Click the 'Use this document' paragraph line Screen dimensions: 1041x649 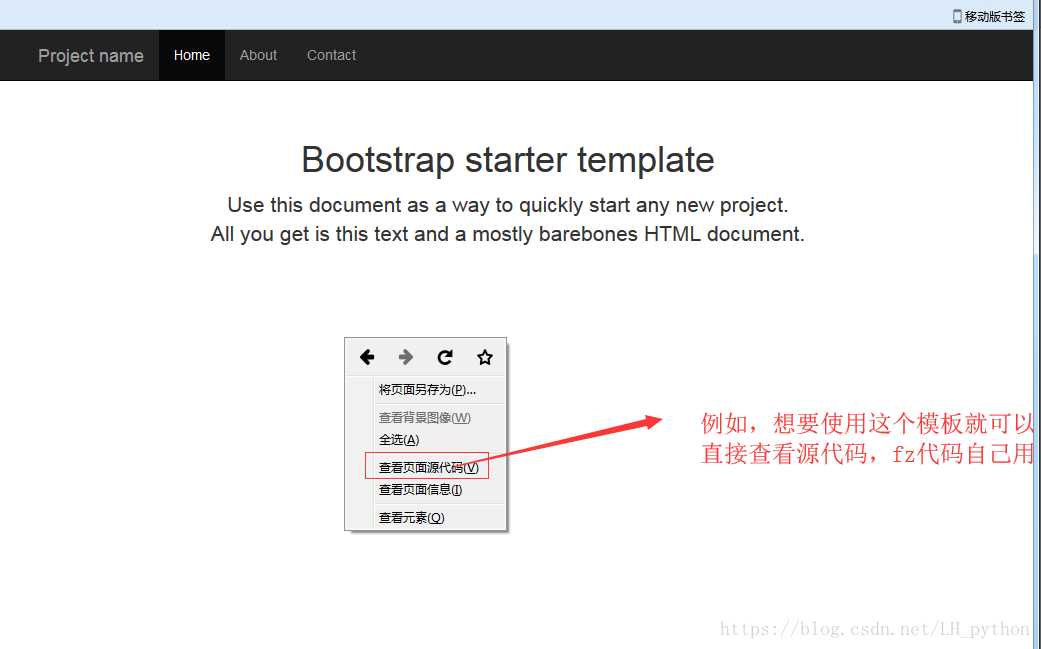click(x=508, y=205)
